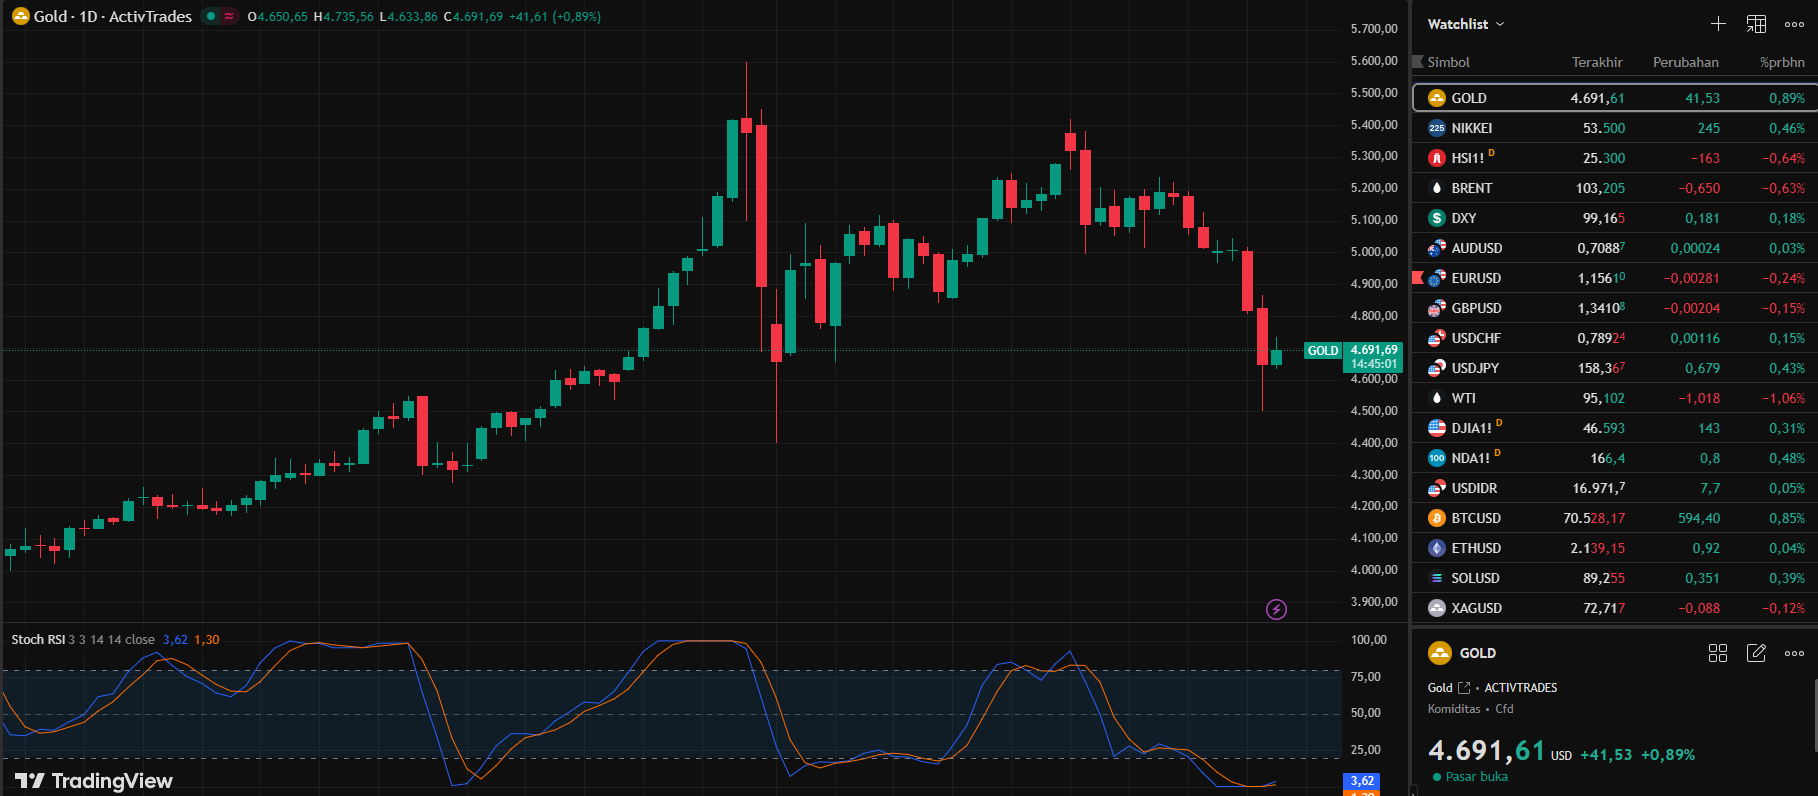The image size is (1818, 796).
Task: Toggle the pink approximate-data indicator in chart header
Action: (229, 16)
